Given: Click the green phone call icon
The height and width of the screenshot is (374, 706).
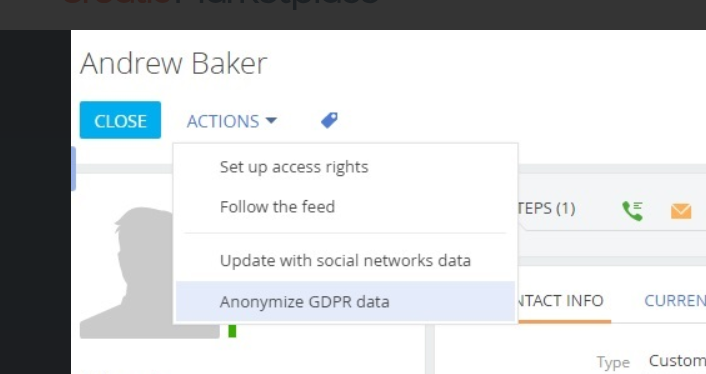Looking at the screenshot, I should pos(632,211).
